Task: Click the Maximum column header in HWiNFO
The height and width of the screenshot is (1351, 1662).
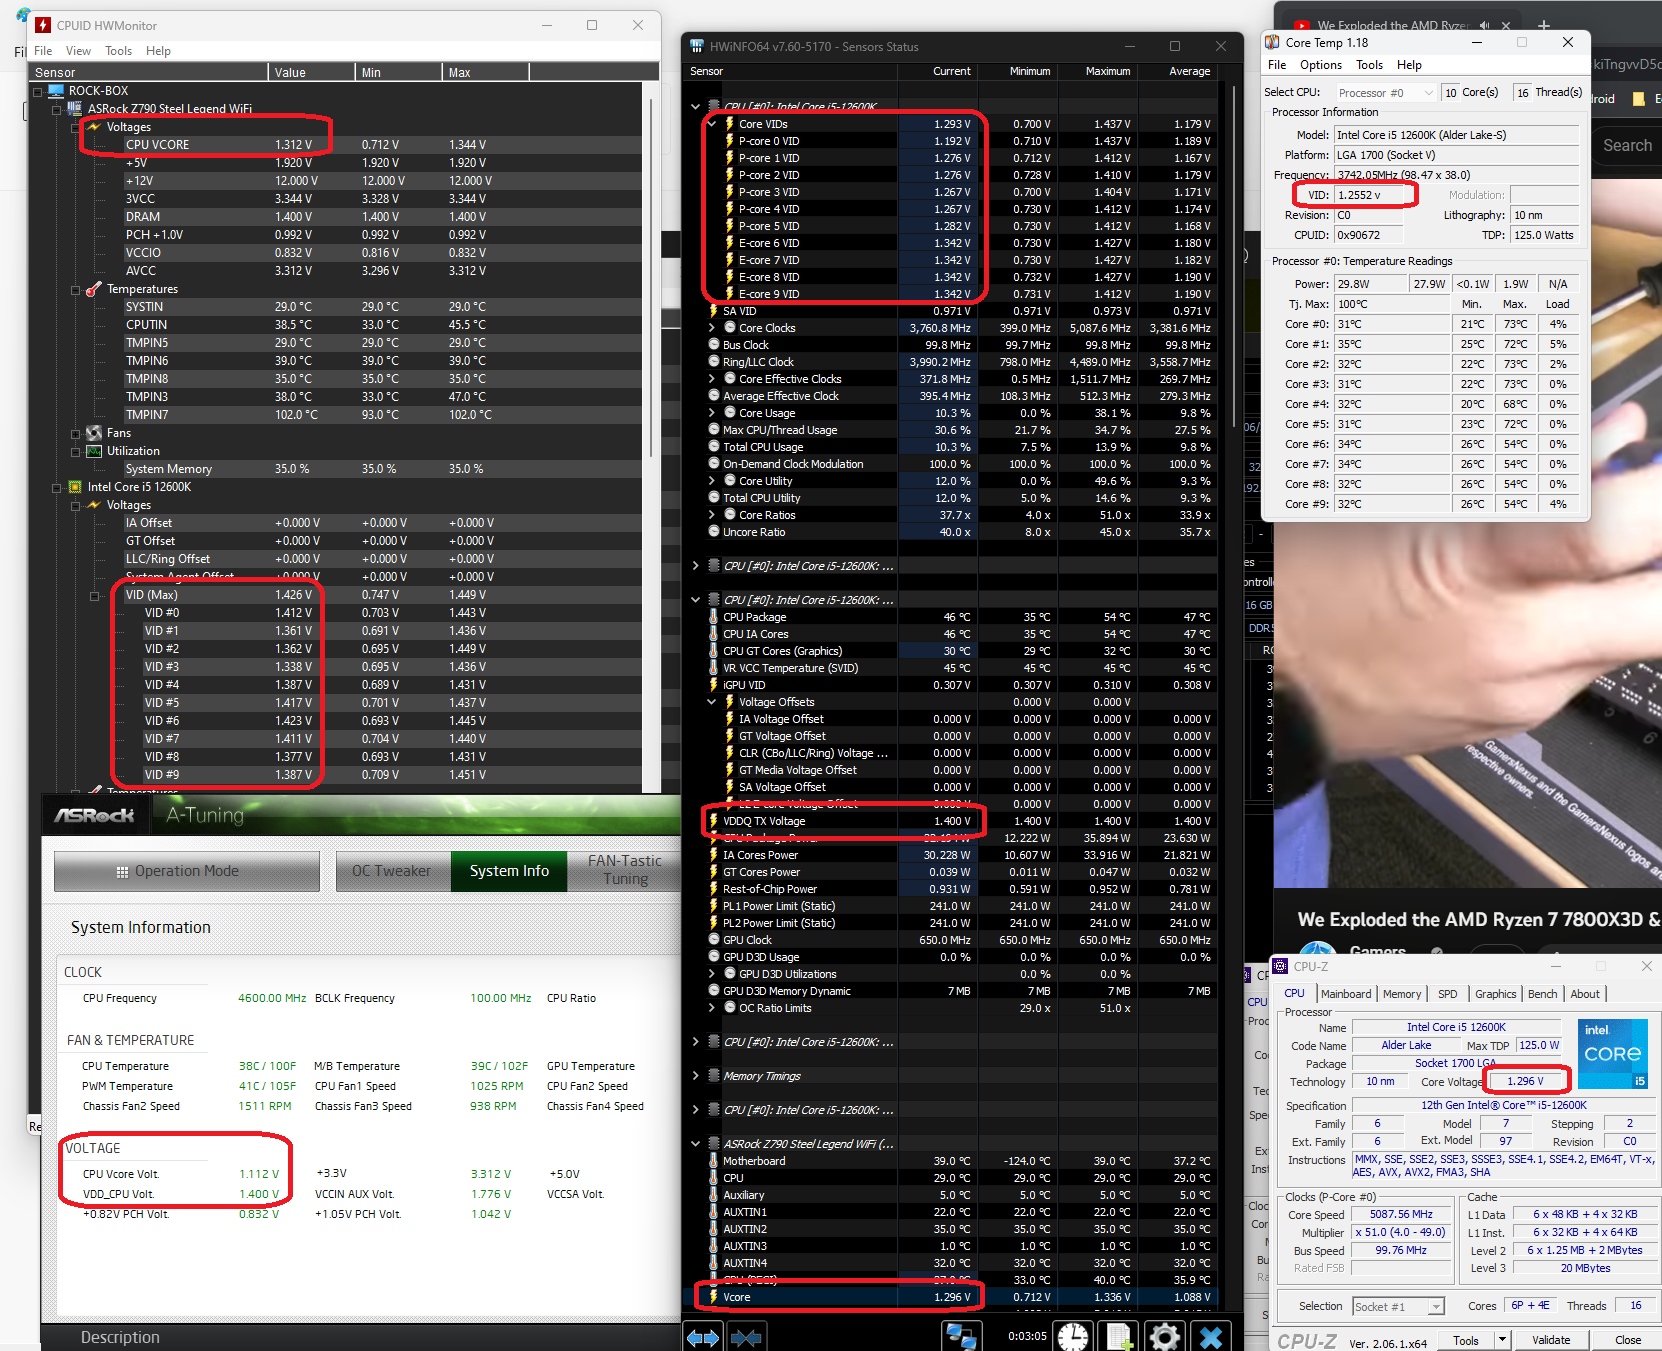Action: (1107, 71)
